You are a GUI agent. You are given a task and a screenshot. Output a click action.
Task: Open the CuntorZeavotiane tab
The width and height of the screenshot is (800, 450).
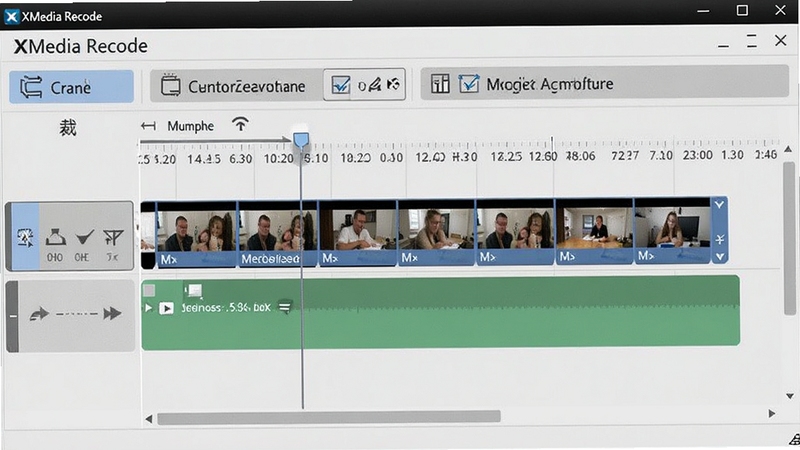236,86
